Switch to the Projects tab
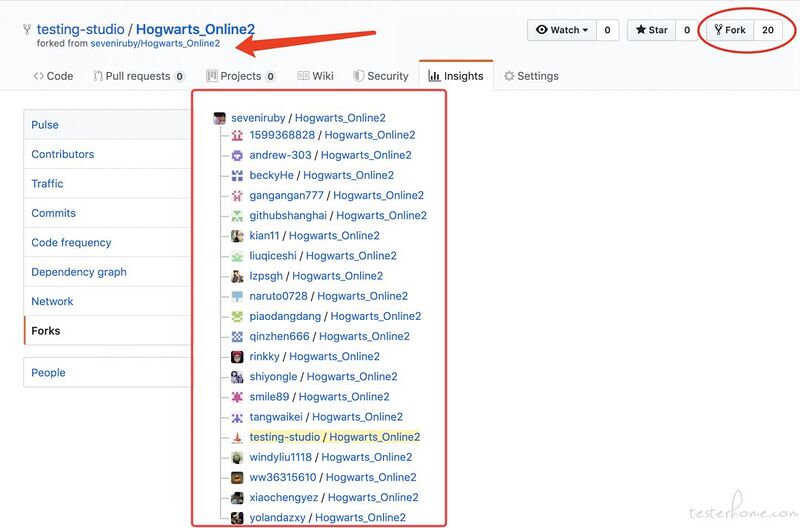800x528 pixels. [241, 76]
